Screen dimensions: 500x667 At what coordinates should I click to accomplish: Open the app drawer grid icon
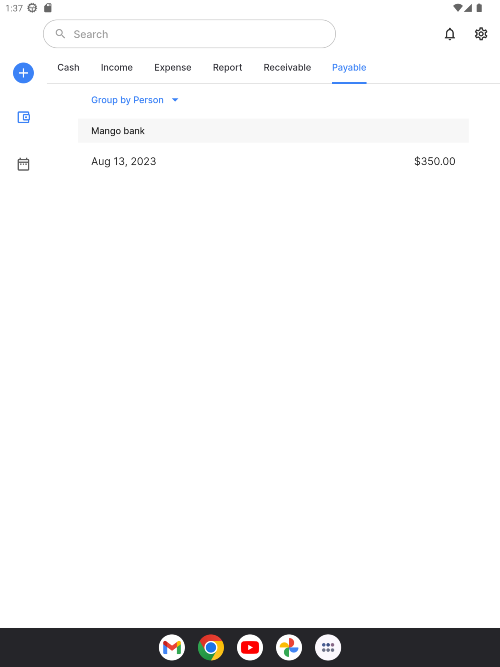point(328,647)
